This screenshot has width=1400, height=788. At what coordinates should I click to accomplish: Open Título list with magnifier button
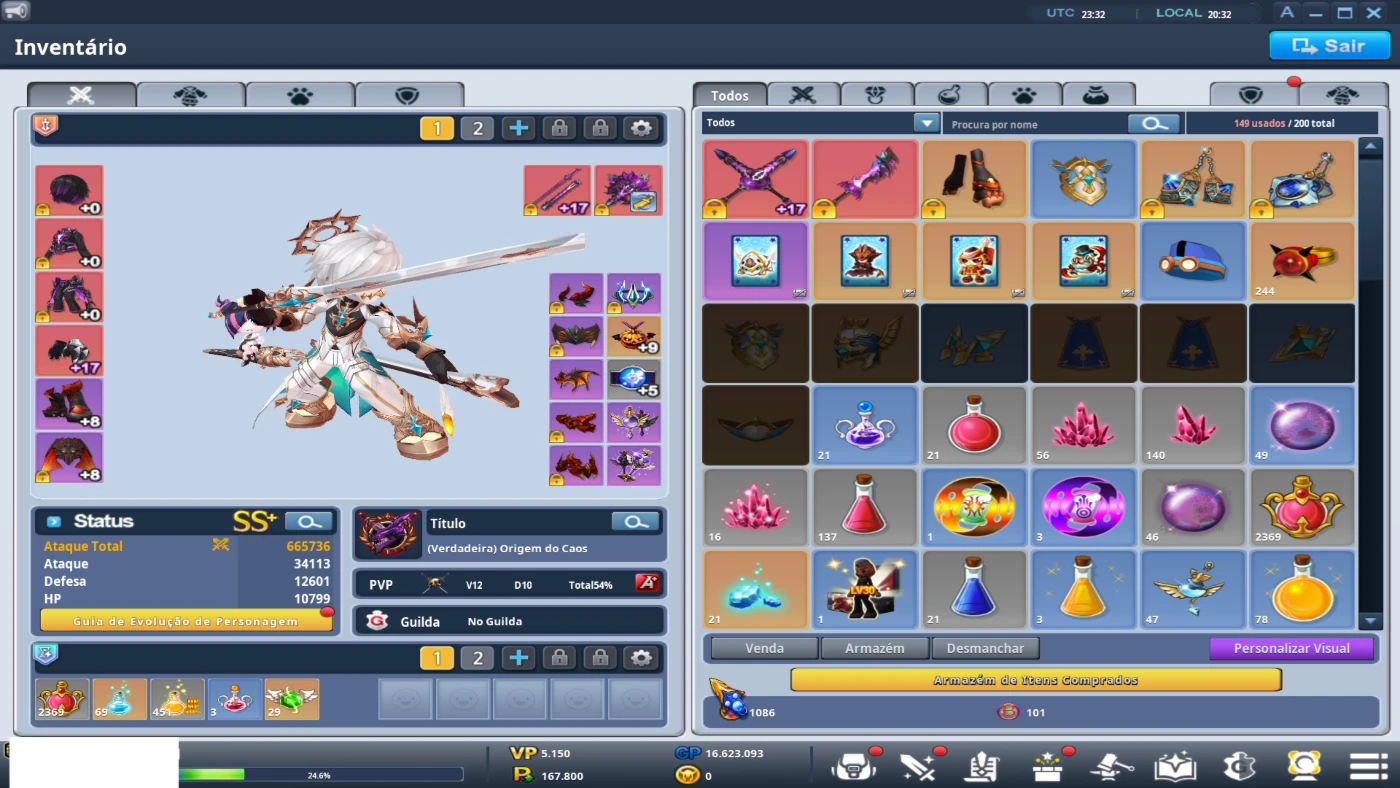click(x=636, y=521)
